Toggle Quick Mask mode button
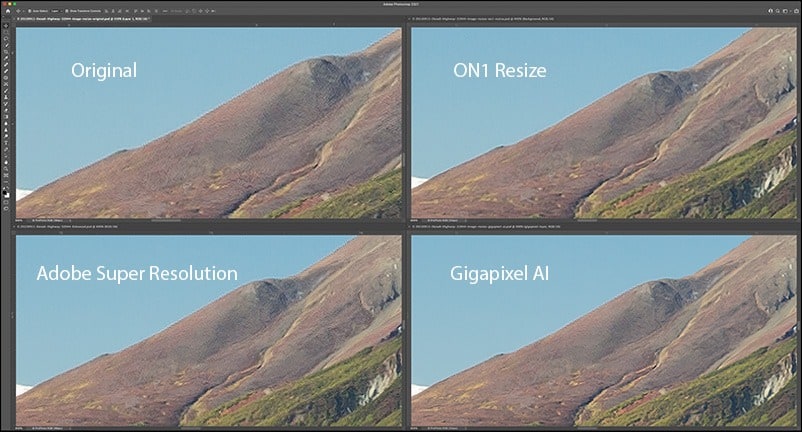802x432 pixels. click(5, 200)
